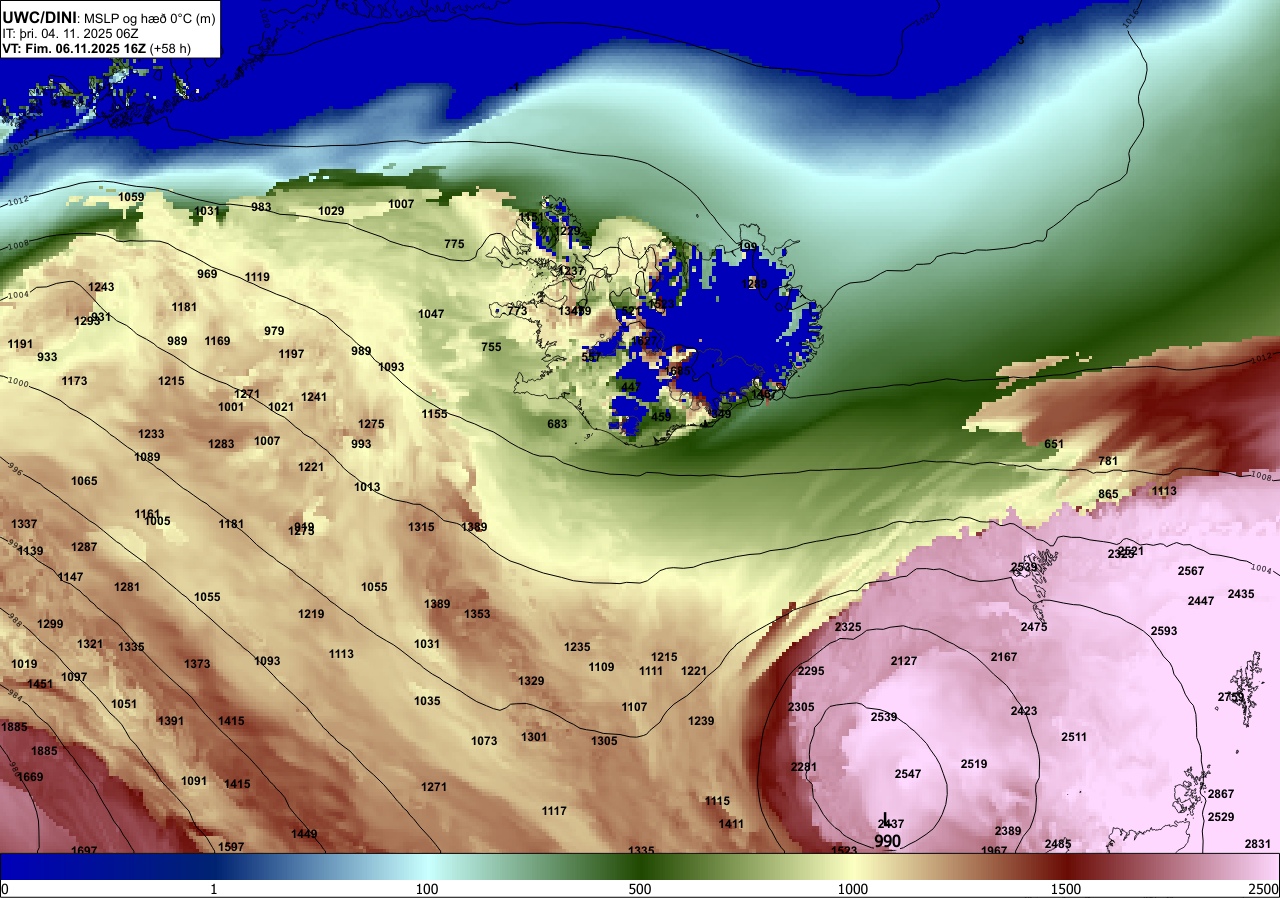Click the freezing-level value 2127
Viewport: 1280px width, 898px height.
(904, 661)
